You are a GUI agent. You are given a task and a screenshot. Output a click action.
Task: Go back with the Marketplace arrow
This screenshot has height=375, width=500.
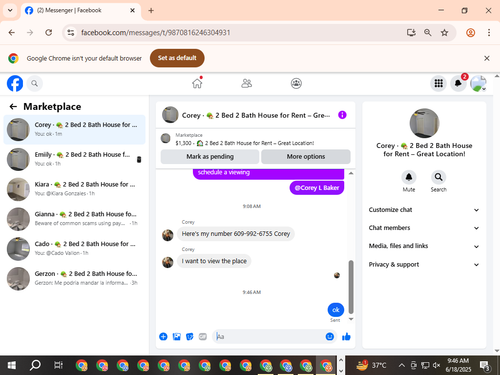(13, 107)
